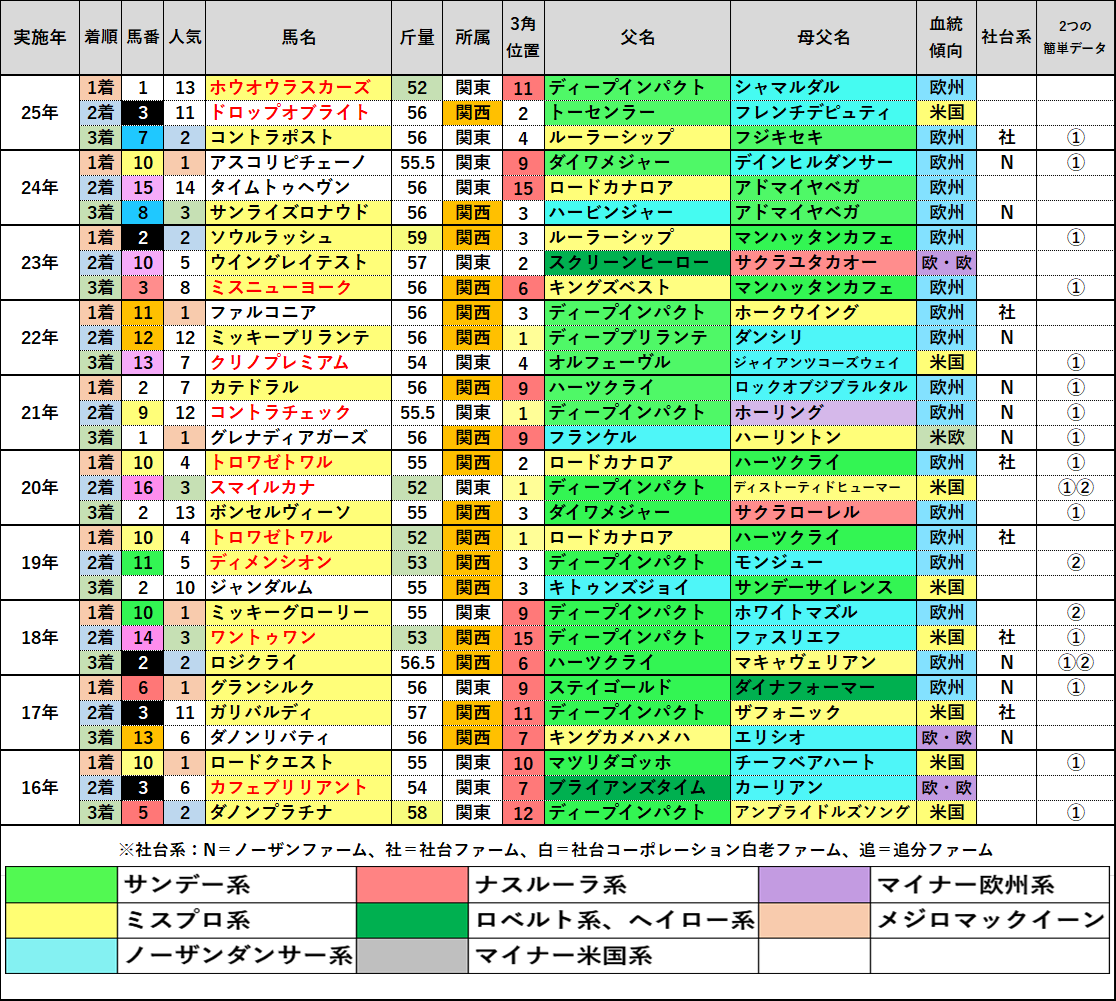Screen dimensions: 1116x1001
Task: Select the dark green ロベルト系 legend swatch
Action: click(x=413, y=921)
